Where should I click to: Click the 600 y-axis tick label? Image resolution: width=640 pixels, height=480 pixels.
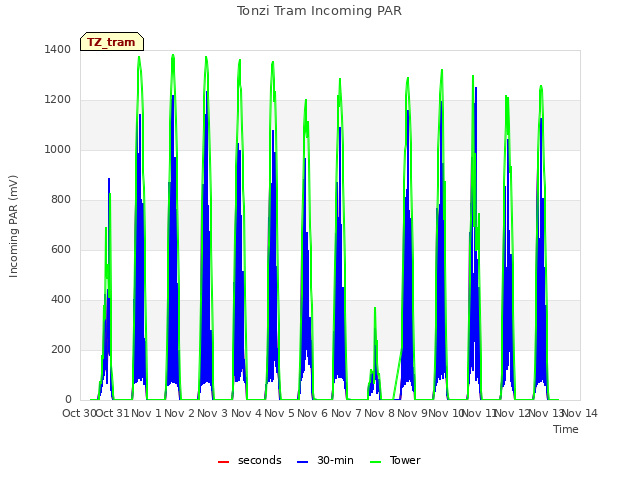tap(61, 249)
